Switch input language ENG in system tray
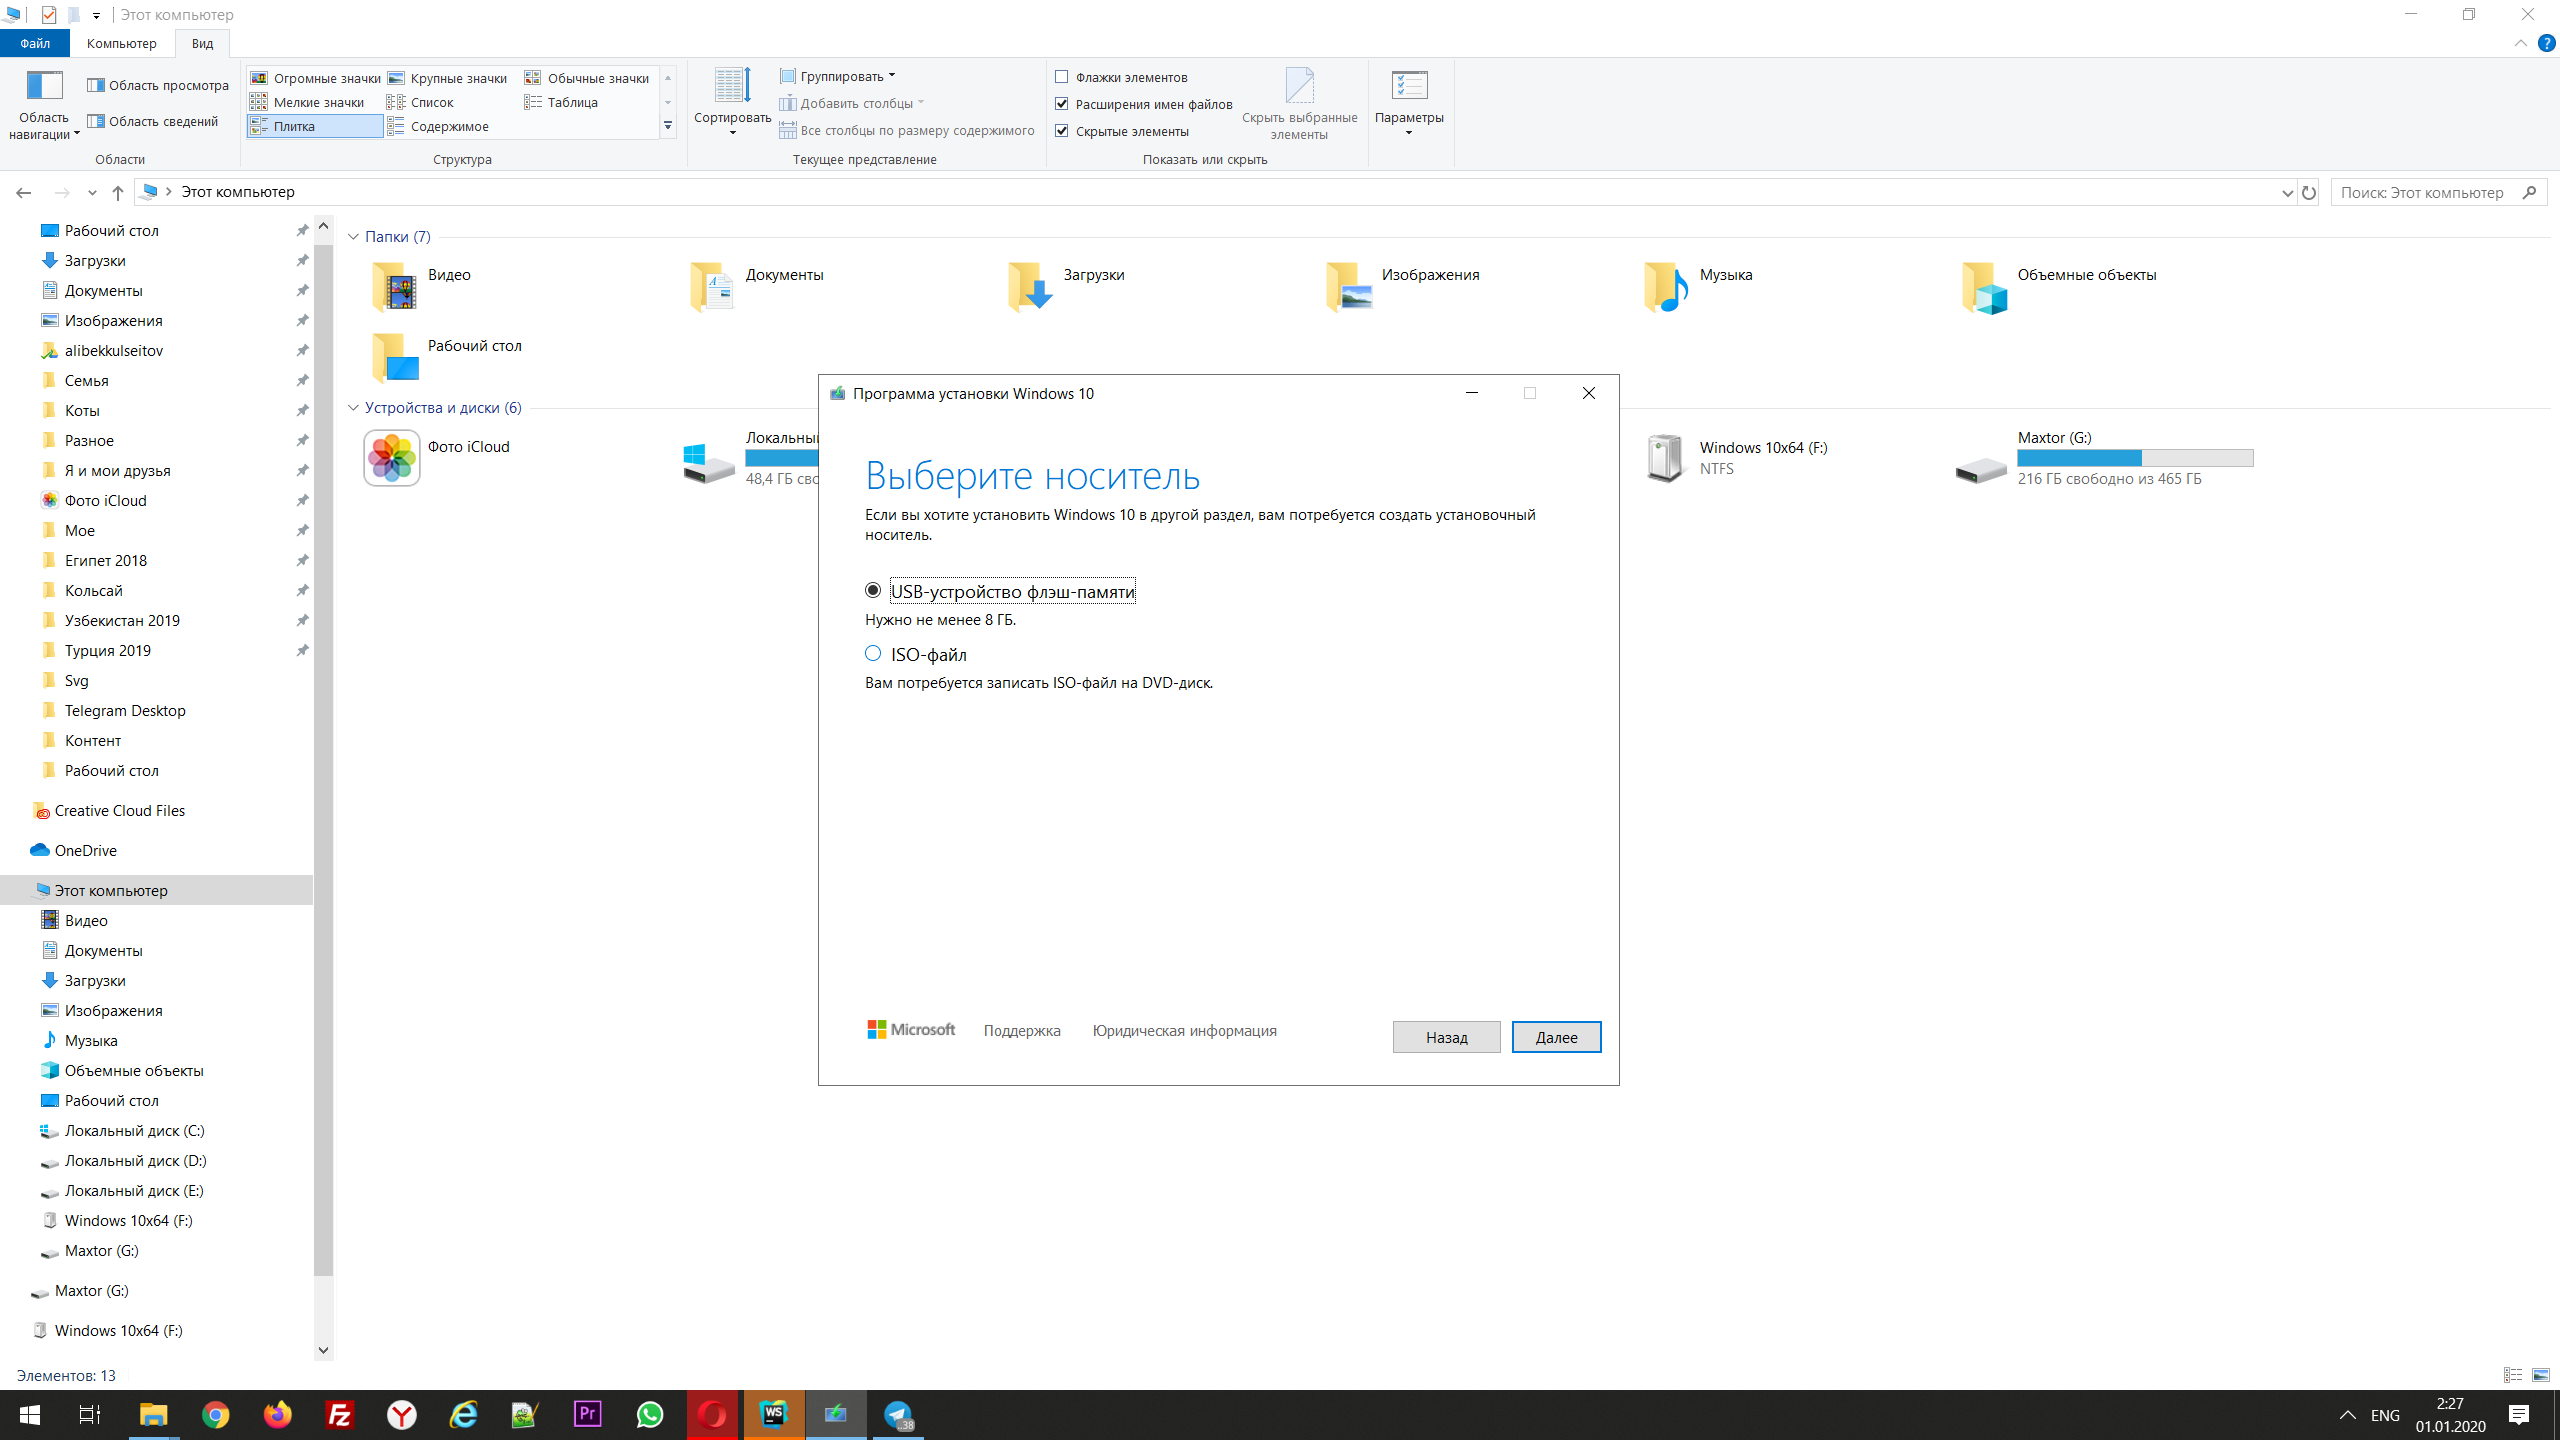 pos(2385,1415)
